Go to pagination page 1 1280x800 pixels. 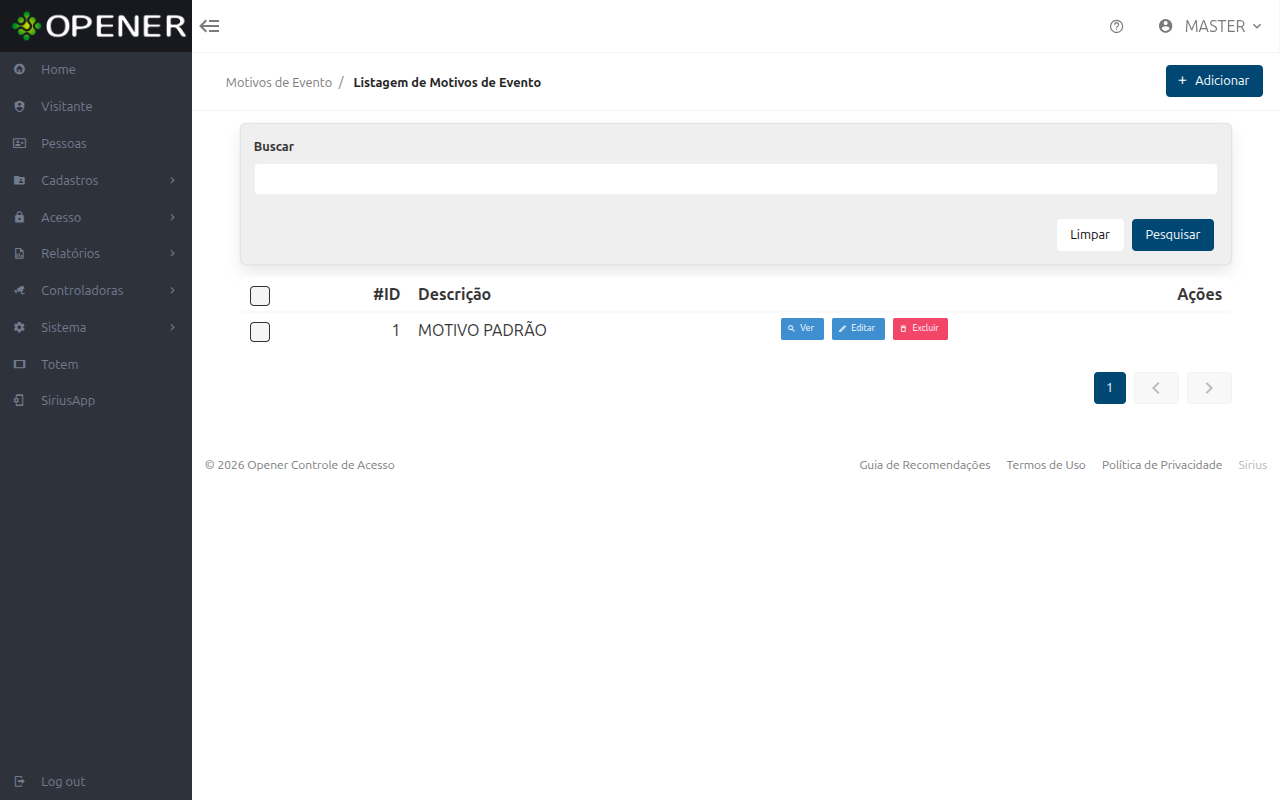(x=1110, y=388)
